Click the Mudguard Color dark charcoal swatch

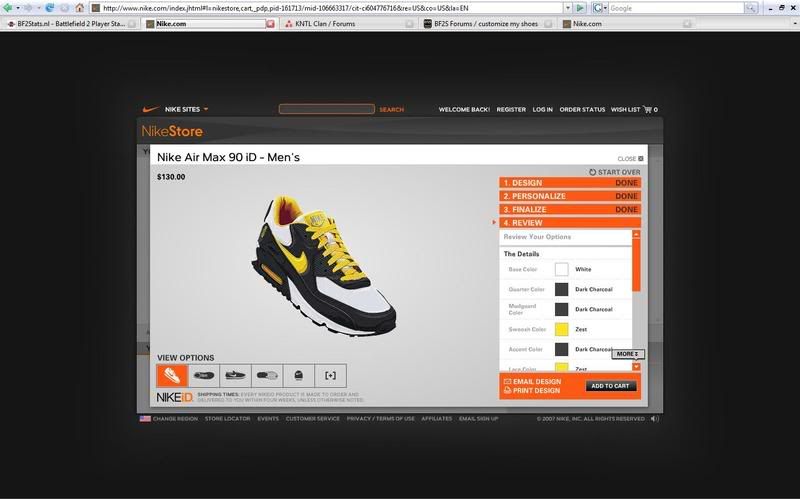[x=561, y=309]
